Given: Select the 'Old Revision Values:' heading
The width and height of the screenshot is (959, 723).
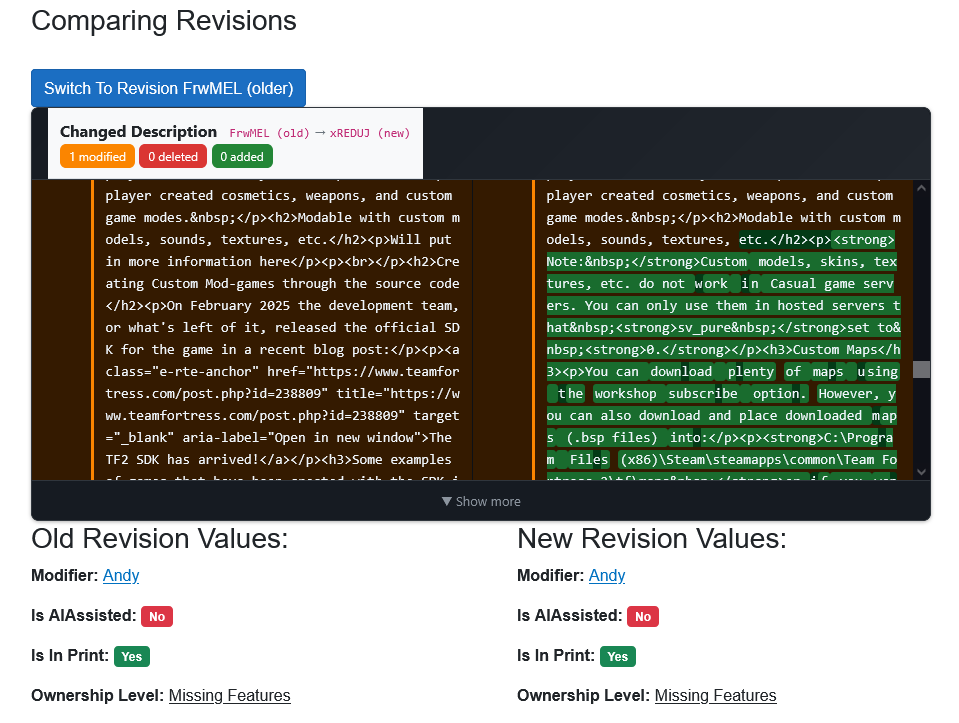Looking at the screenshot, I should click(160, 539).
